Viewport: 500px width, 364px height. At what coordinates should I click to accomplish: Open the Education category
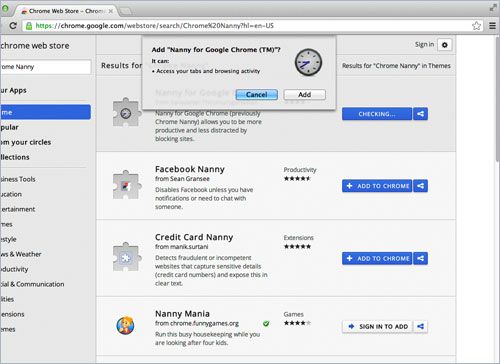pos(11,194)
